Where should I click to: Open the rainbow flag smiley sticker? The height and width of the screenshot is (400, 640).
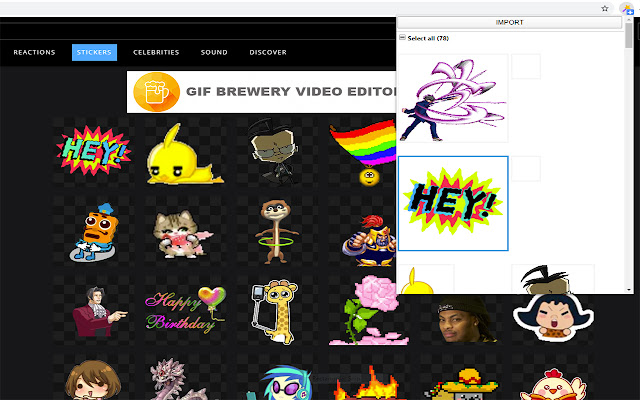362,153
